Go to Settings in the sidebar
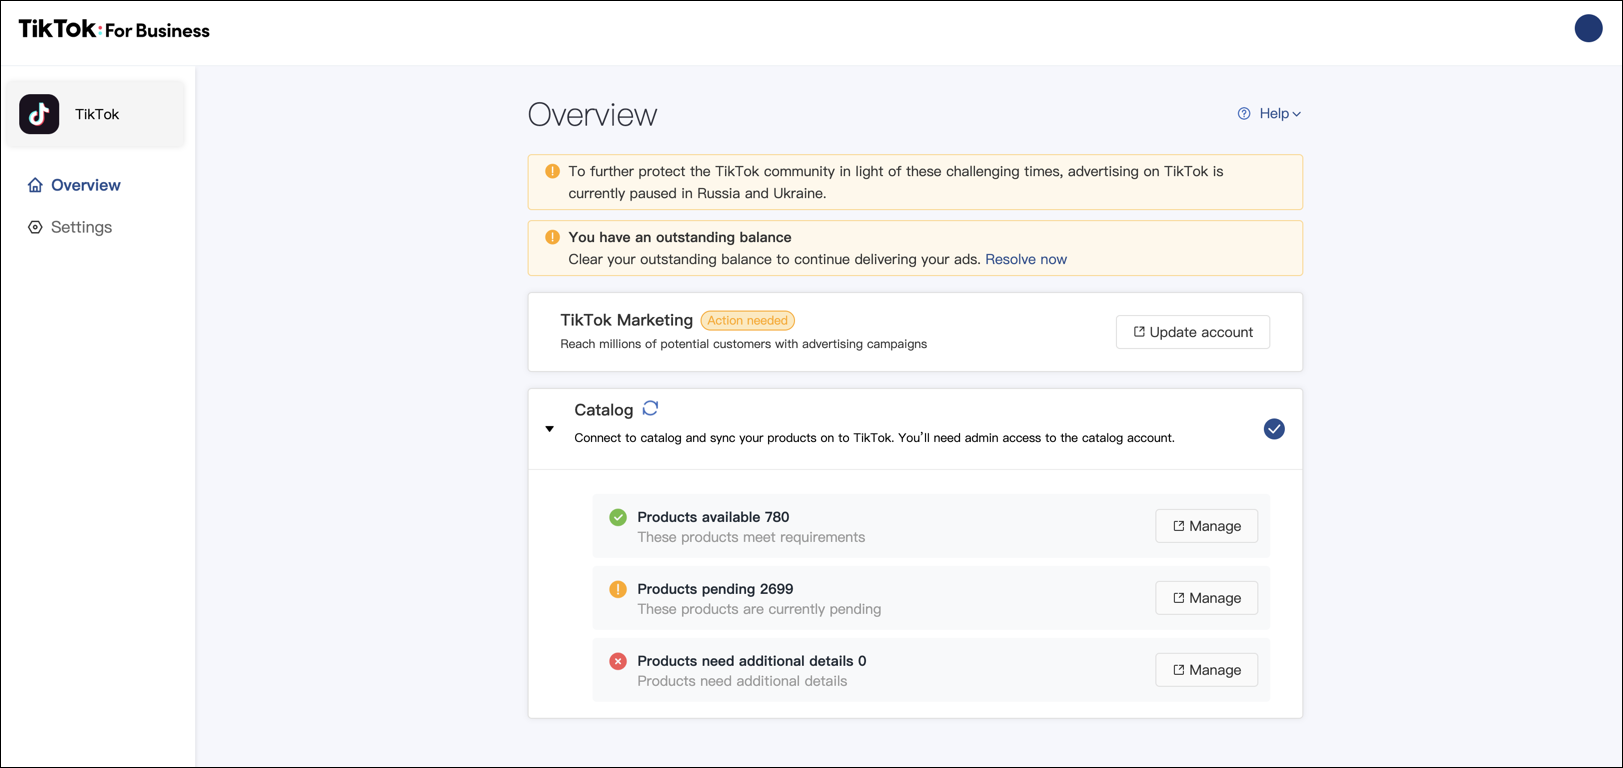The width and height of the screenshot is (1623, 768). (81, 227)
